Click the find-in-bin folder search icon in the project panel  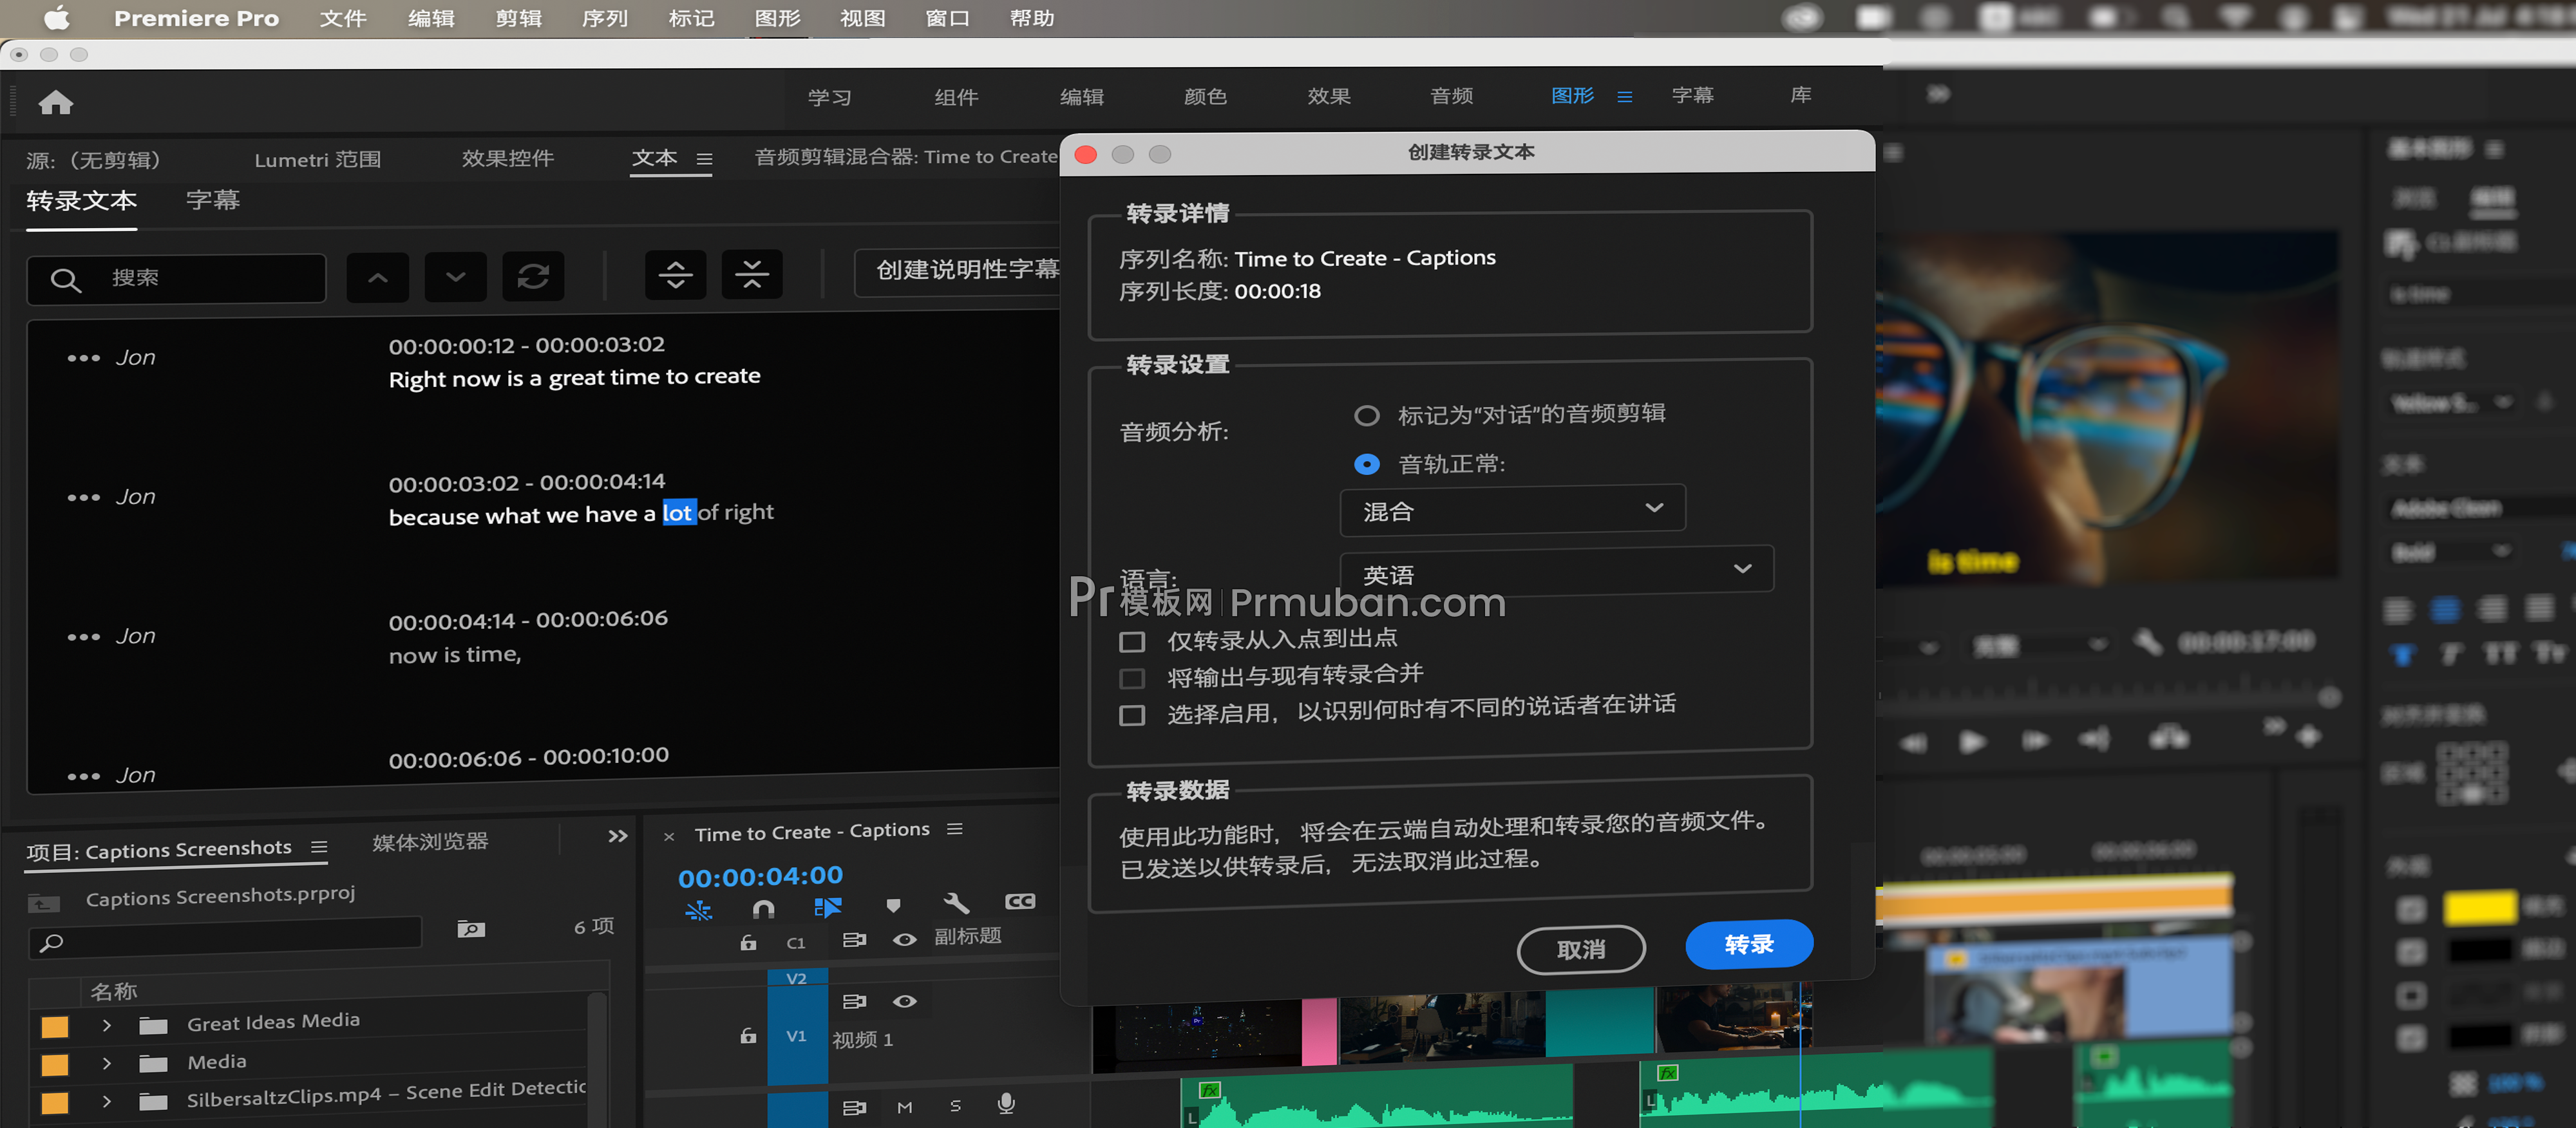click(471, 929)
